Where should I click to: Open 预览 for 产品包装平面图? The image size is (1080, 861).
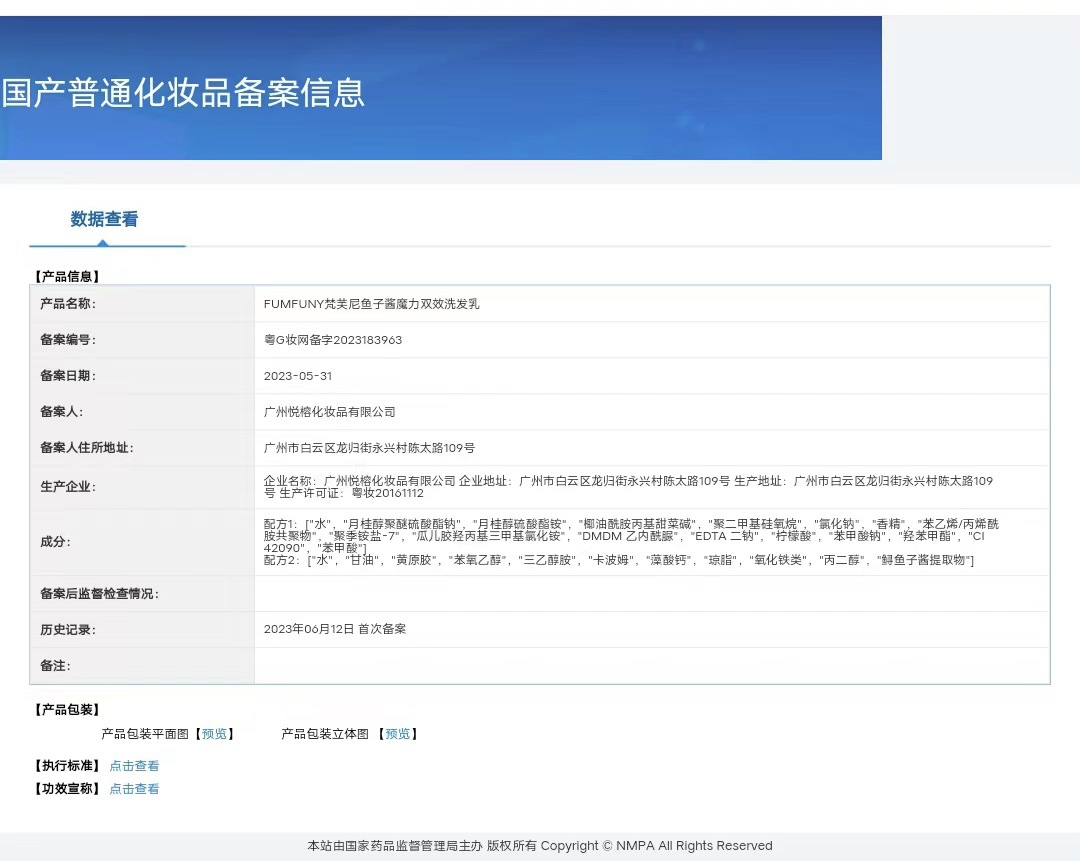pos(214,733)
